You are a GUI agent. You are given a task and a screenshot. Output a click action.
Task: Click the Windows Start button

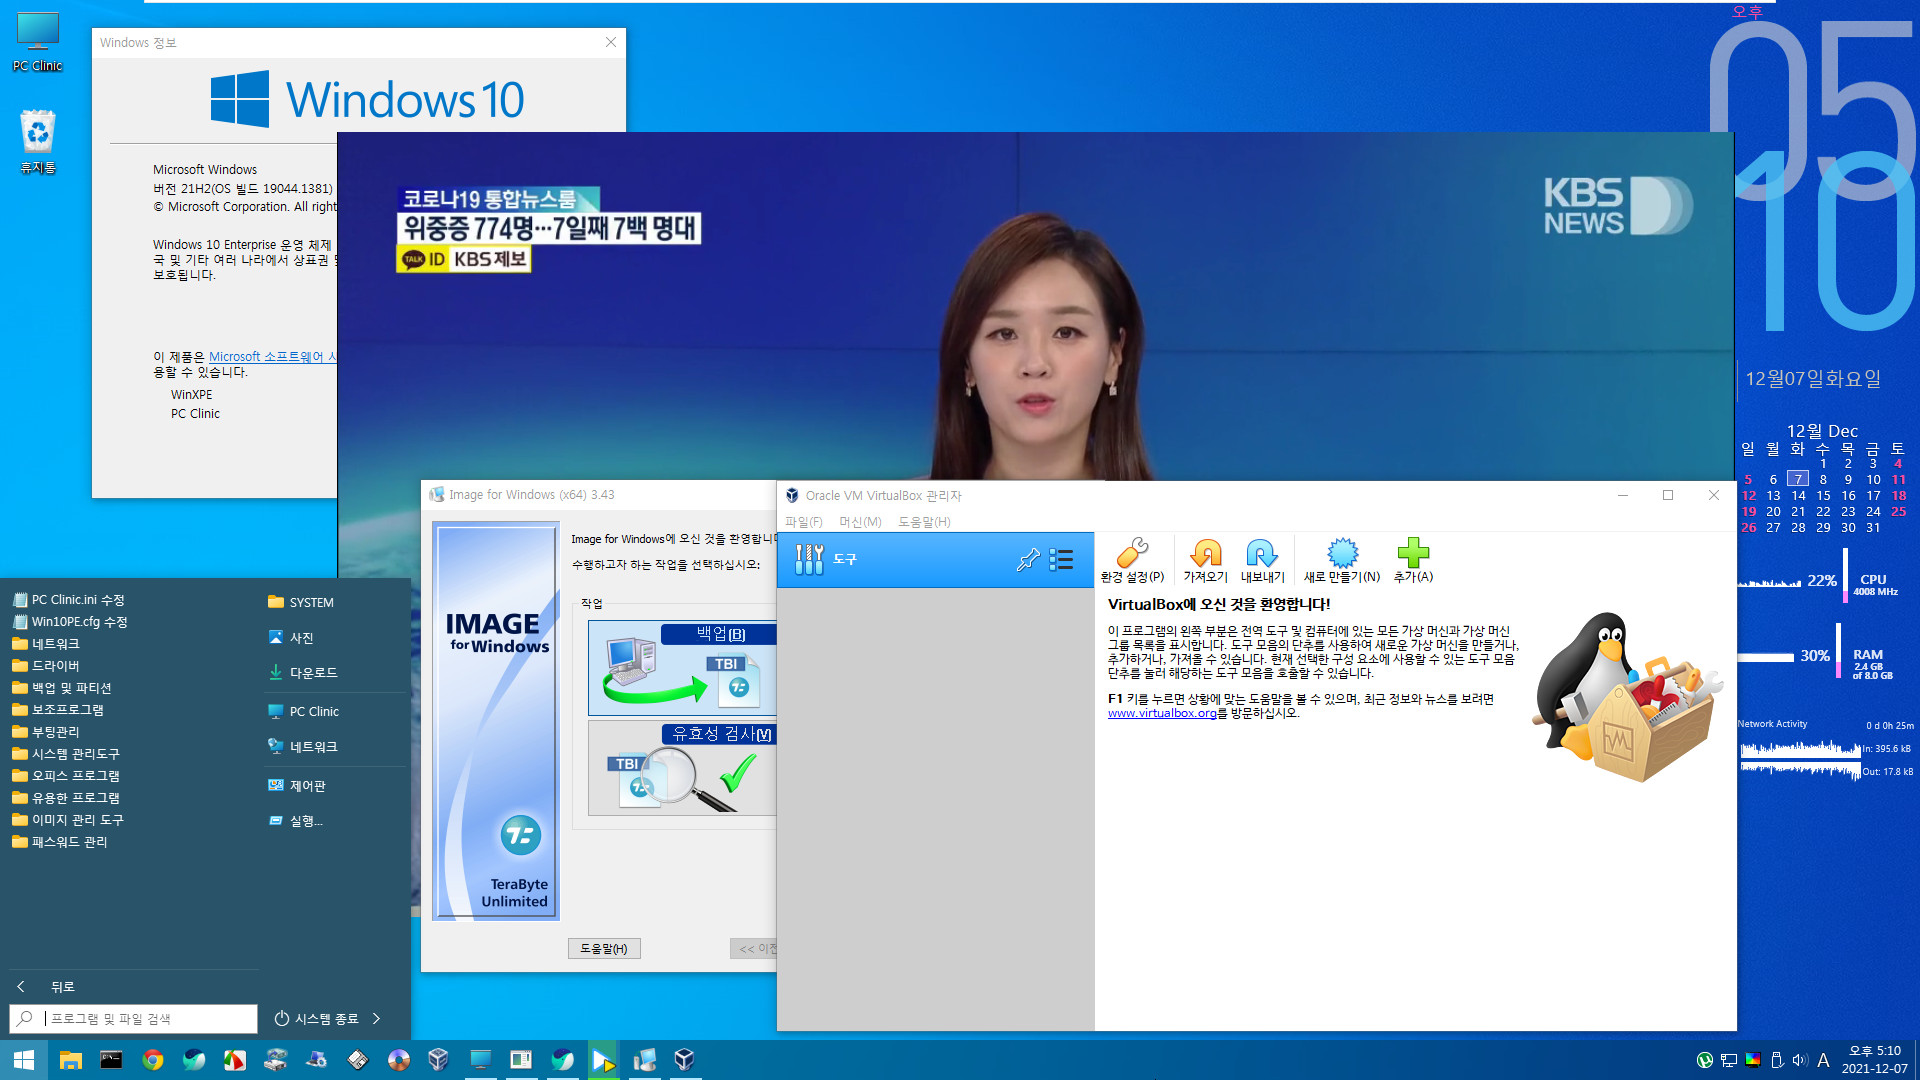coord(24,1060)
